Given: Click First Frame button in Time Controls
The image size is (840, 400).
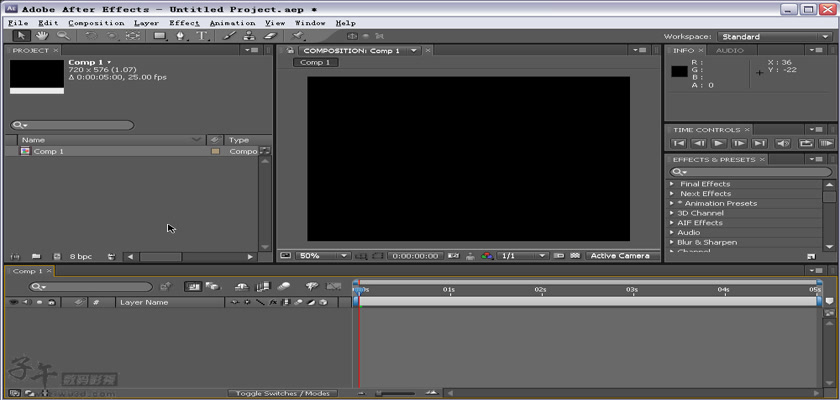Looking at the screenshot, I should pos(678,144).
